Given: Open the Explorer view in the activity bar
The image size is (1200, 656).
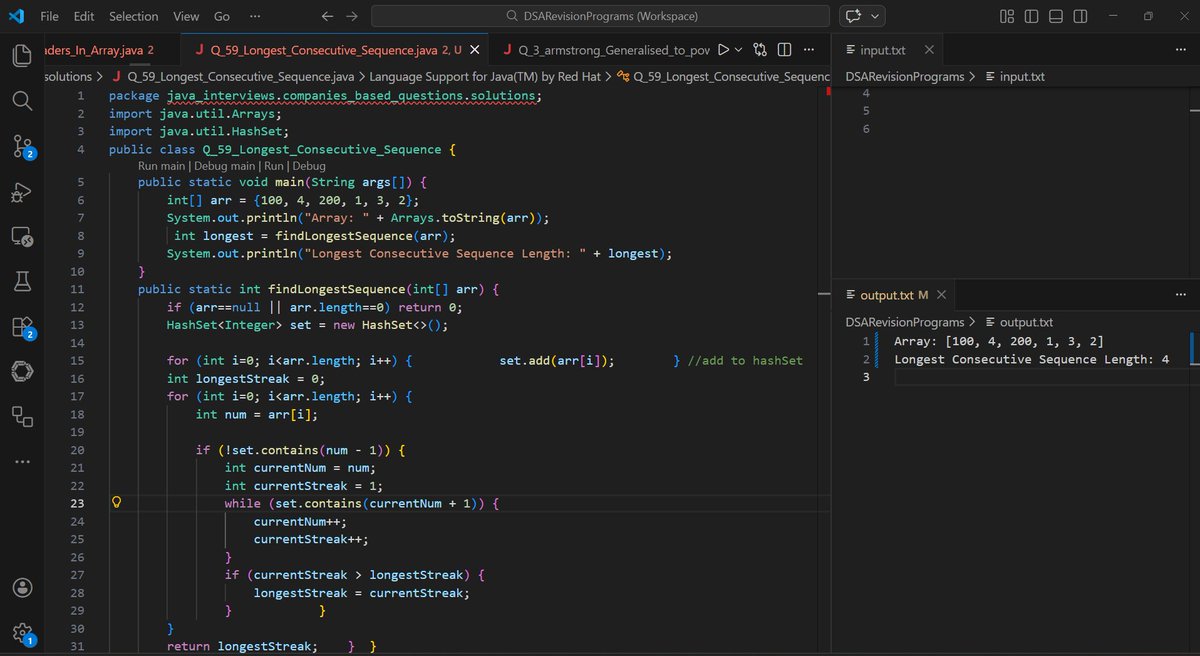Looking at the screenshot, I should 22,55.
